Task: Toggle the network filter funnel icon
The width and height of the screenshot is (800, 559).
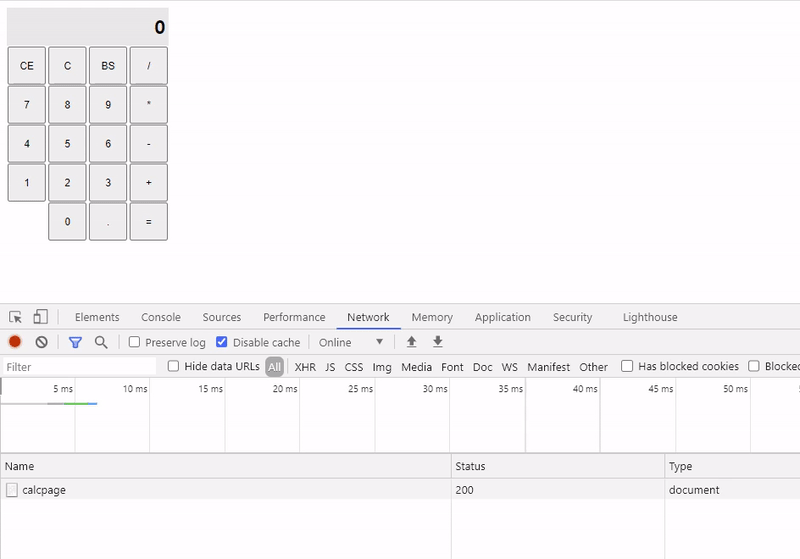Action: [75, 342]
